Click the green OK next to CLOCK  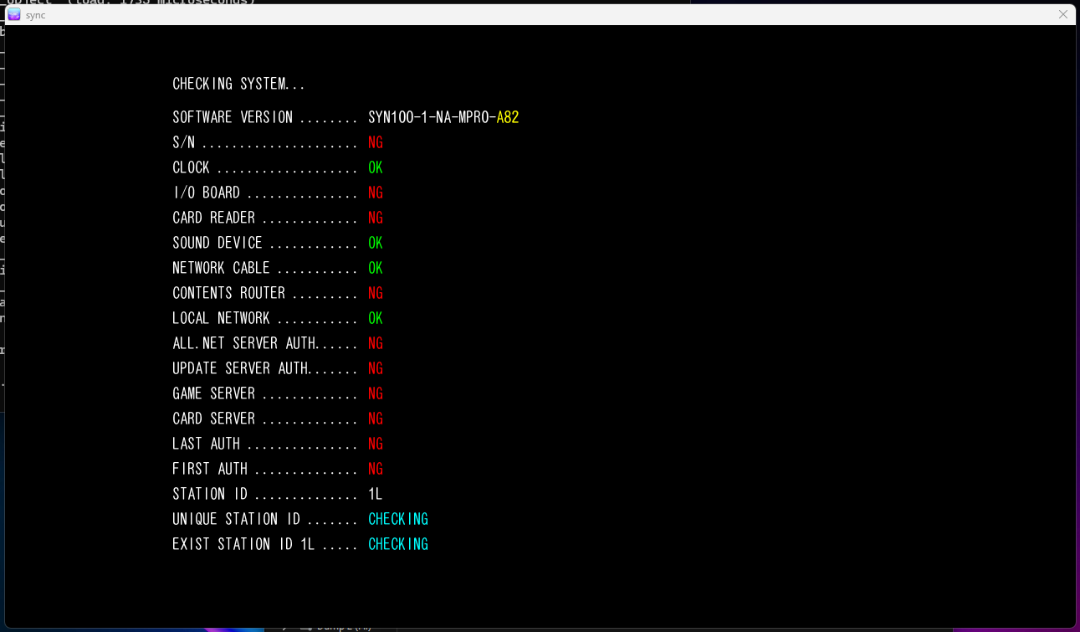tap(375, 167)
